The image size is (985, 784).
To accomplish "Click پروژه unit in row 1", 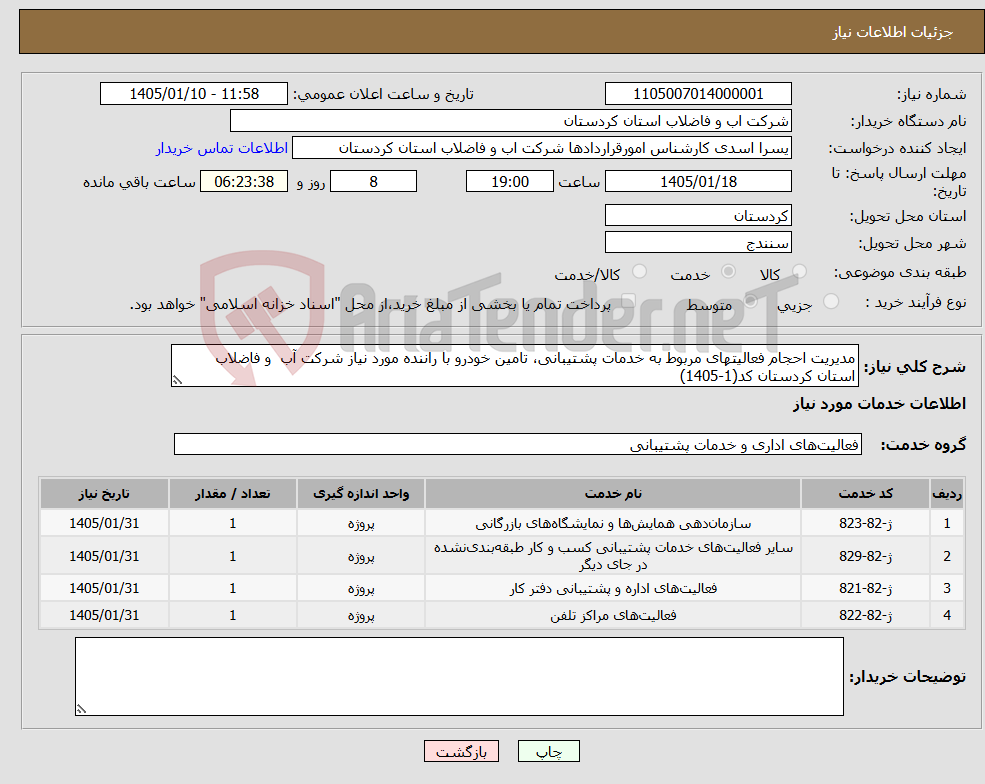I will (361, 523).
